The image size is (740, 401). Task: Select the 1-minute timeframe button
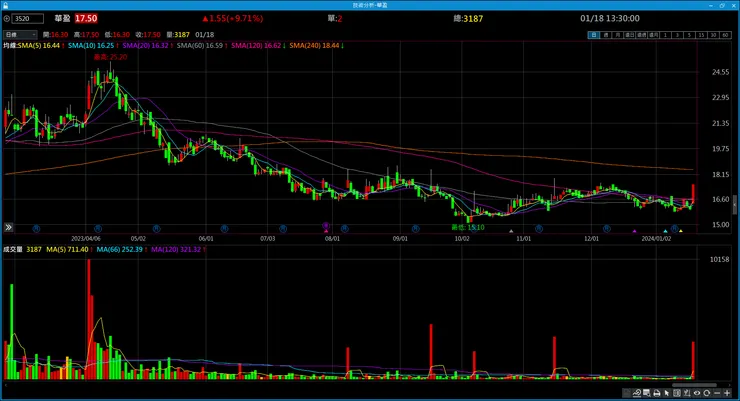665,35
